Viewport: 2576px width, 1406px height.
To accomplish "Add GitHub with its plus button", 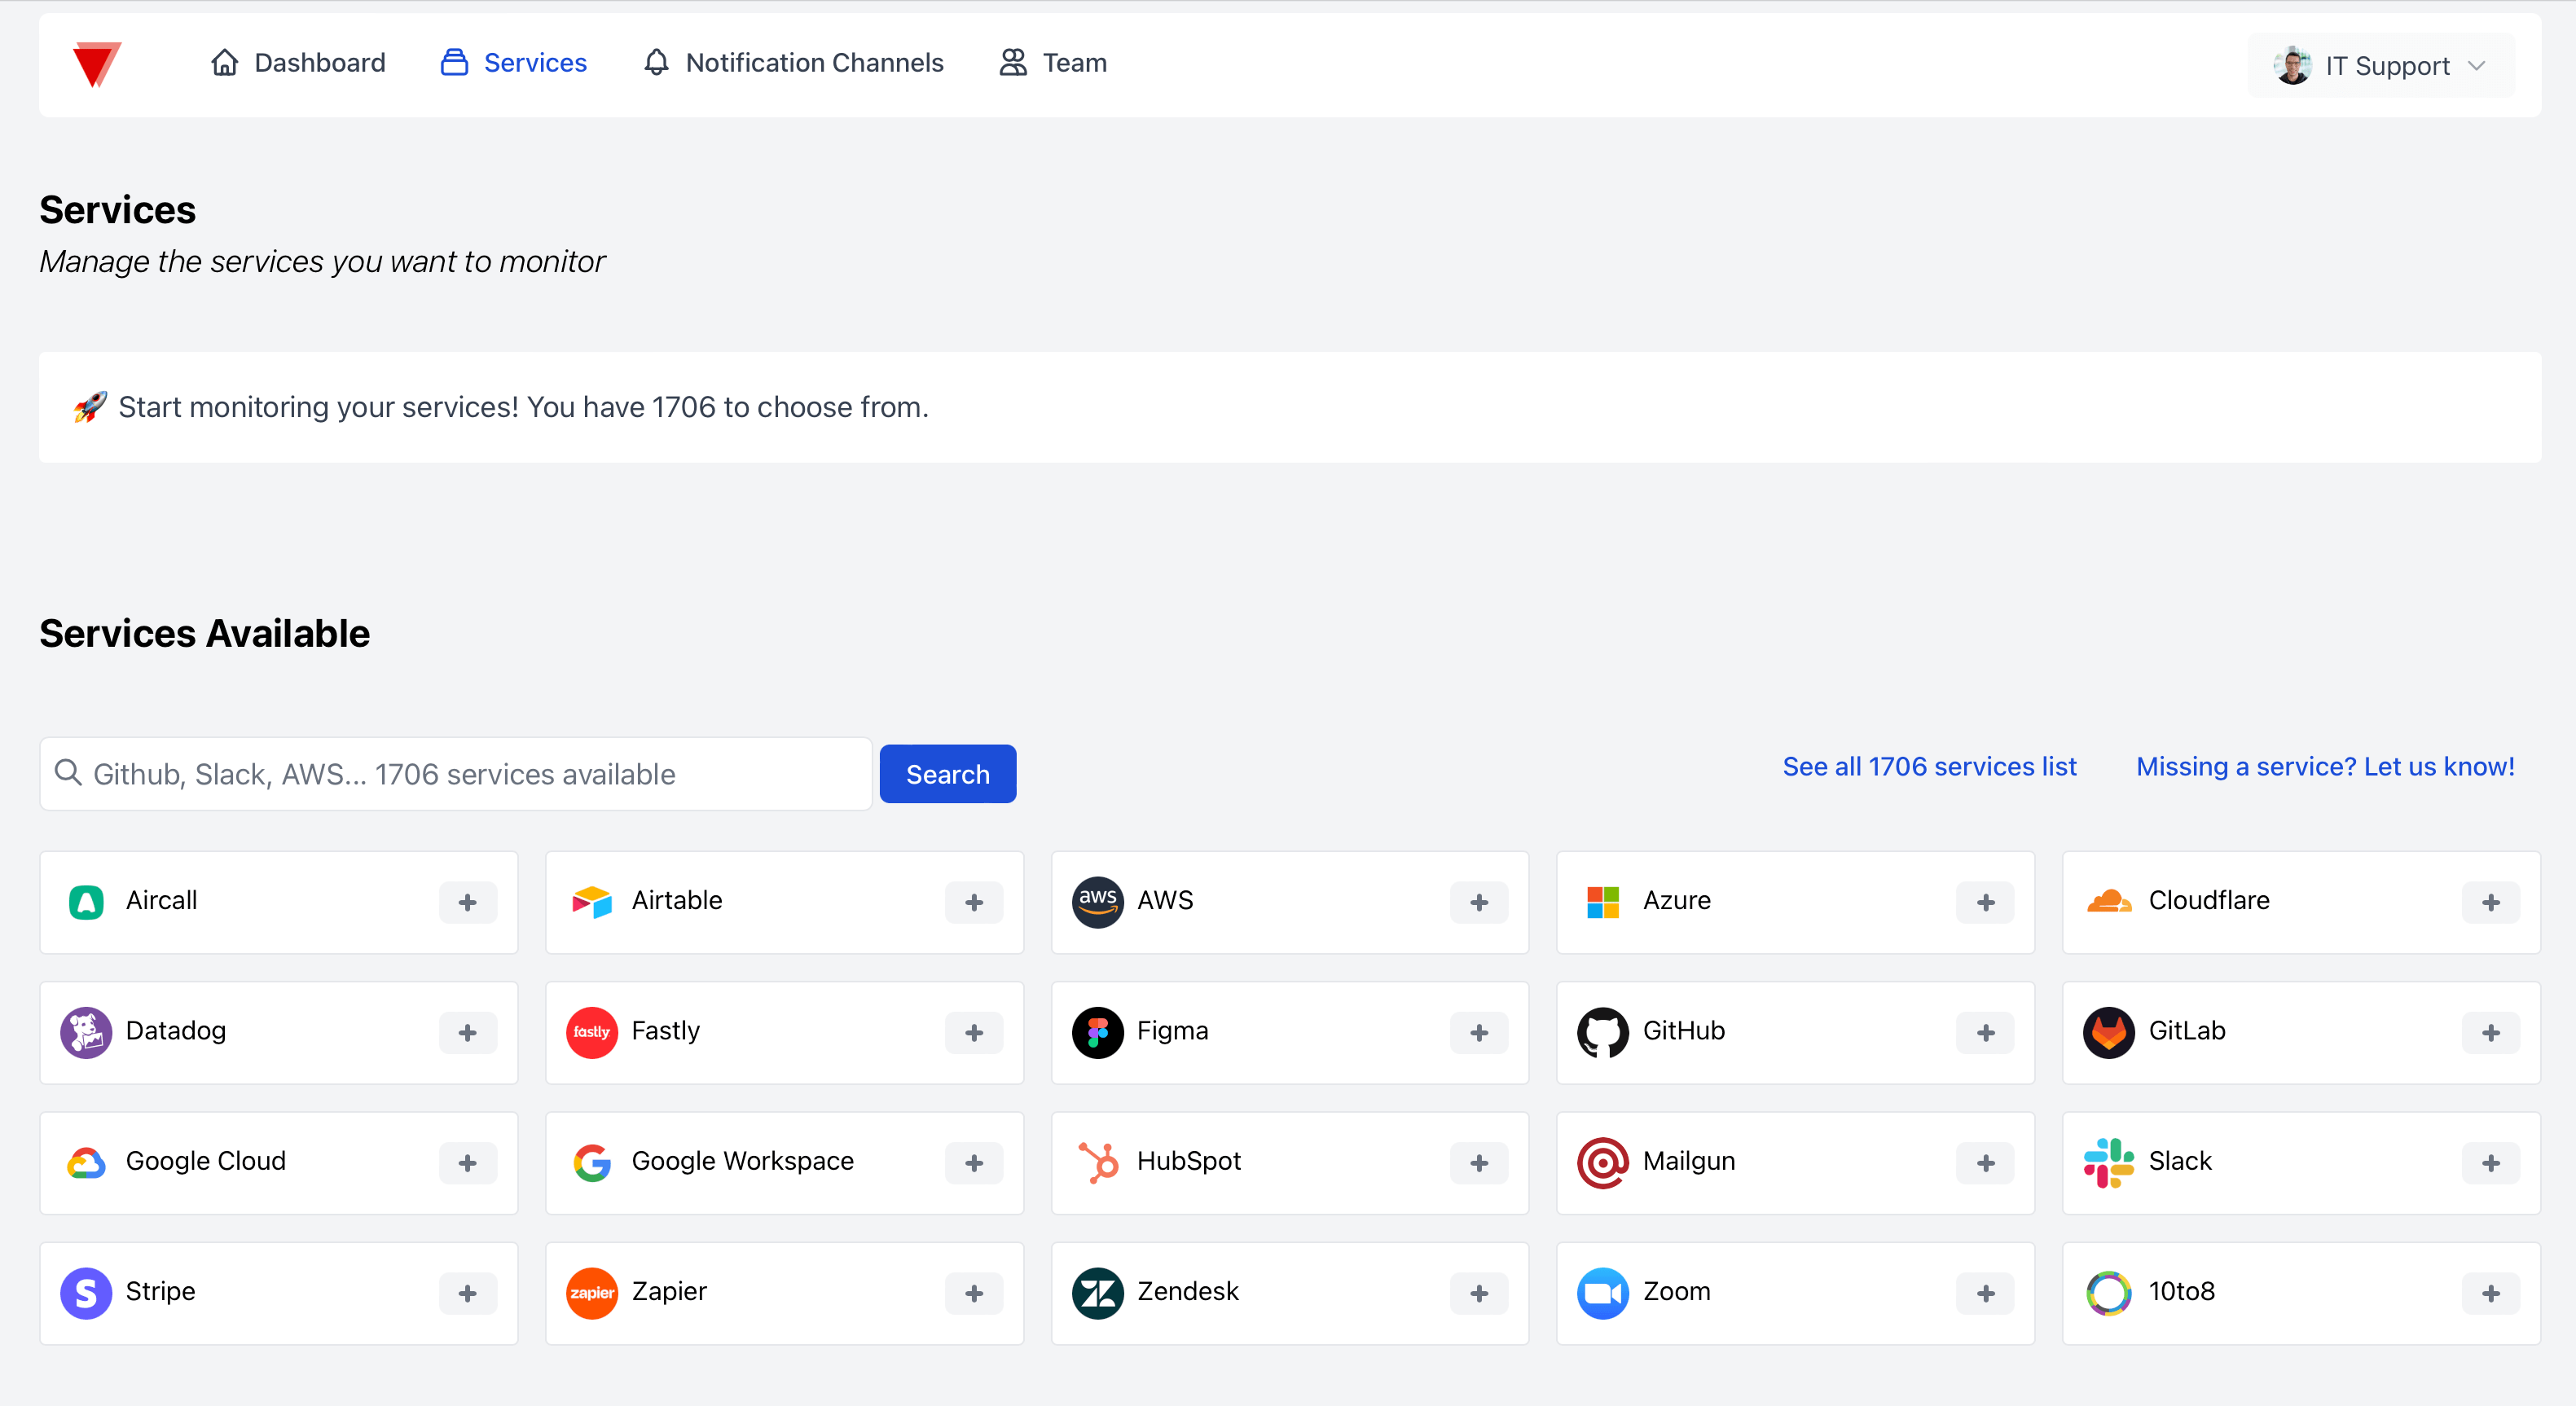I will click(x=1985, y=1033).
